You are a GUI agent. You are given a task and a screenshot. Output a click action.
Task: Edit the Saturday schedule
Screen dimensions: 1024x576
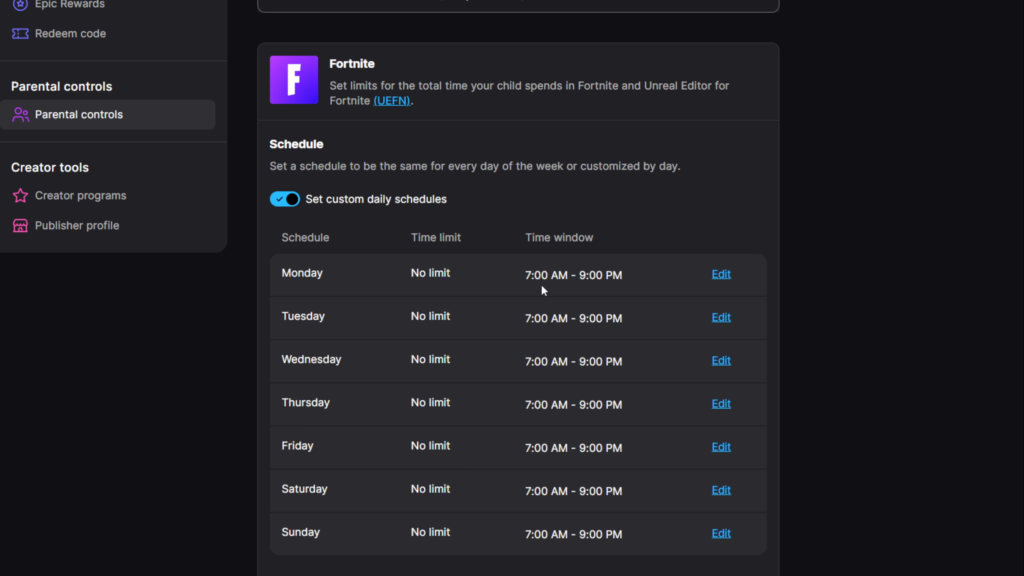click(721, 490)
